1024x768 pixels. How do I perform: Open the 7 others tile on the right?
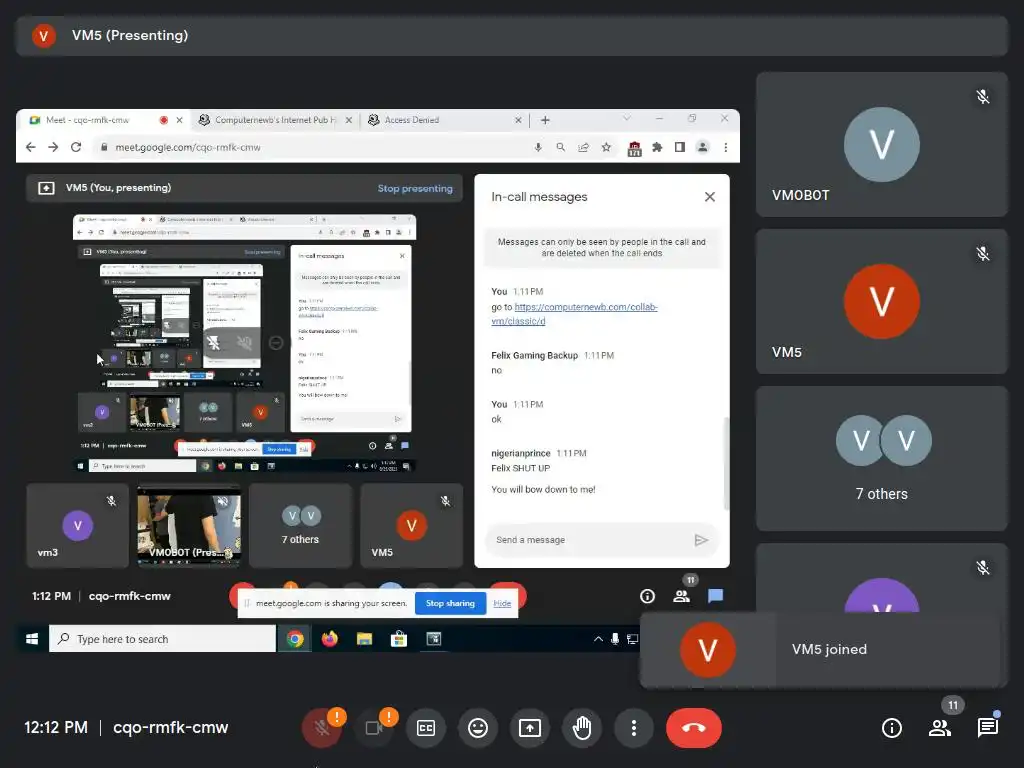(882, 458)
